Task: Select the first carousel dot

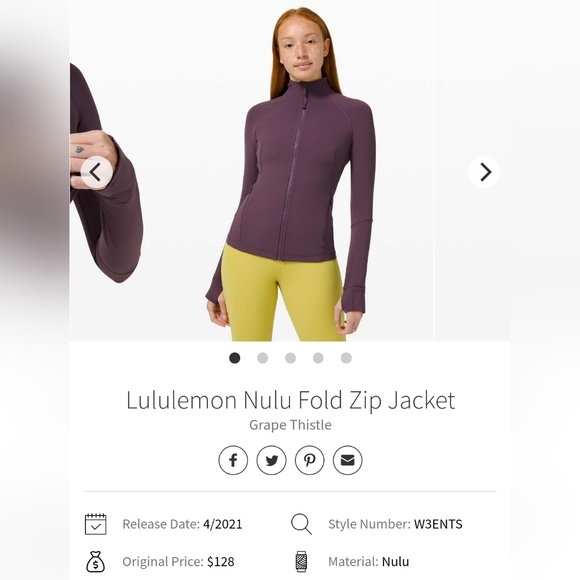Action: point(235,358)
